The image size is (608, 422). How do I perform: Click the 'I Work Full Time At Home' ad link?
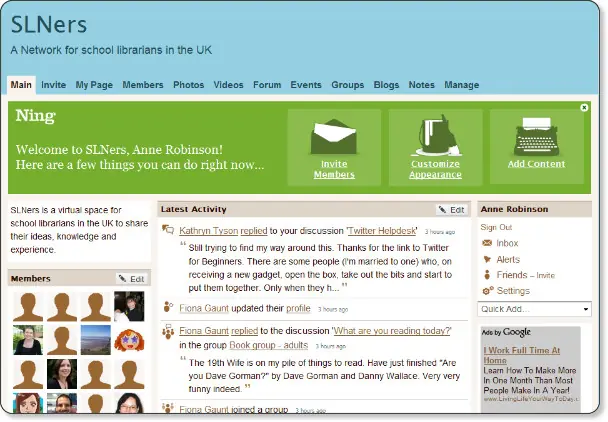522,355
